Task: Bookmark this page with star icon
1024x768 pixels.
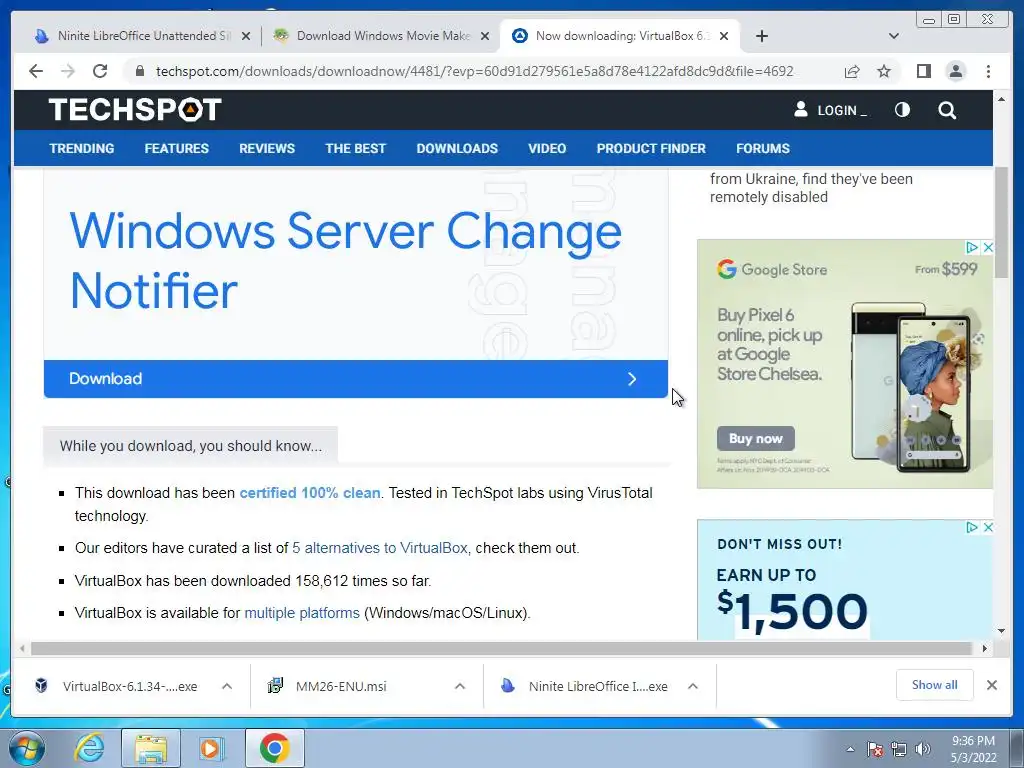Action: click(x=884, y=71)
